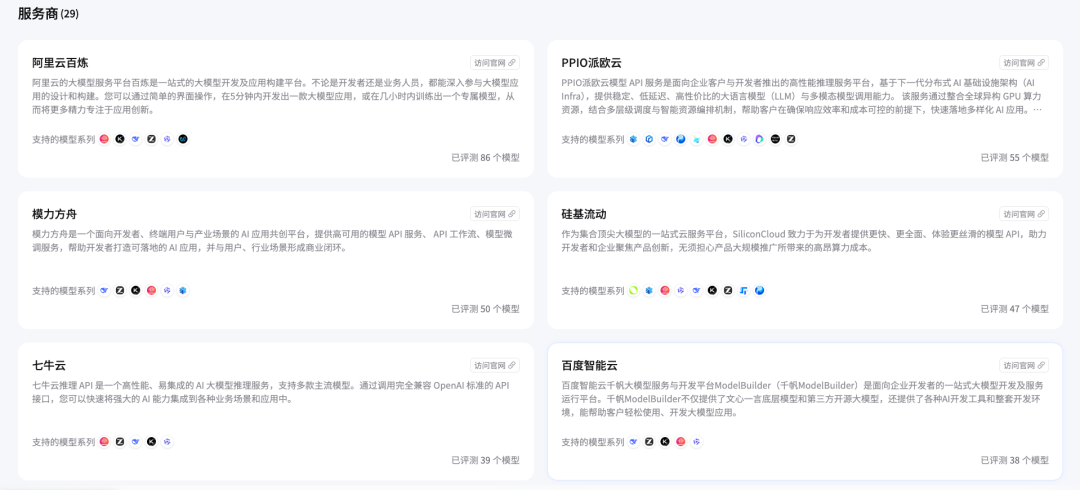Image resolution: width=1080 pixels, height=490 pixels.
Task: Click the blue music-note shaped icon in 硅基流动 card
Action: (x=744, y=291)
